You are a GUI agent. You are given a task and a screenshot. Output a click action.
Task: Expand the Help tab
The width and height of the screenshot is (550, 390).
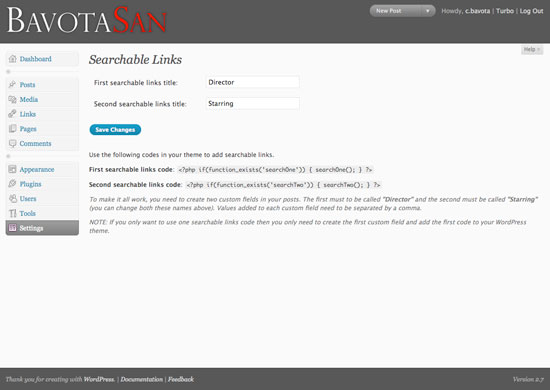coord(532,49)
